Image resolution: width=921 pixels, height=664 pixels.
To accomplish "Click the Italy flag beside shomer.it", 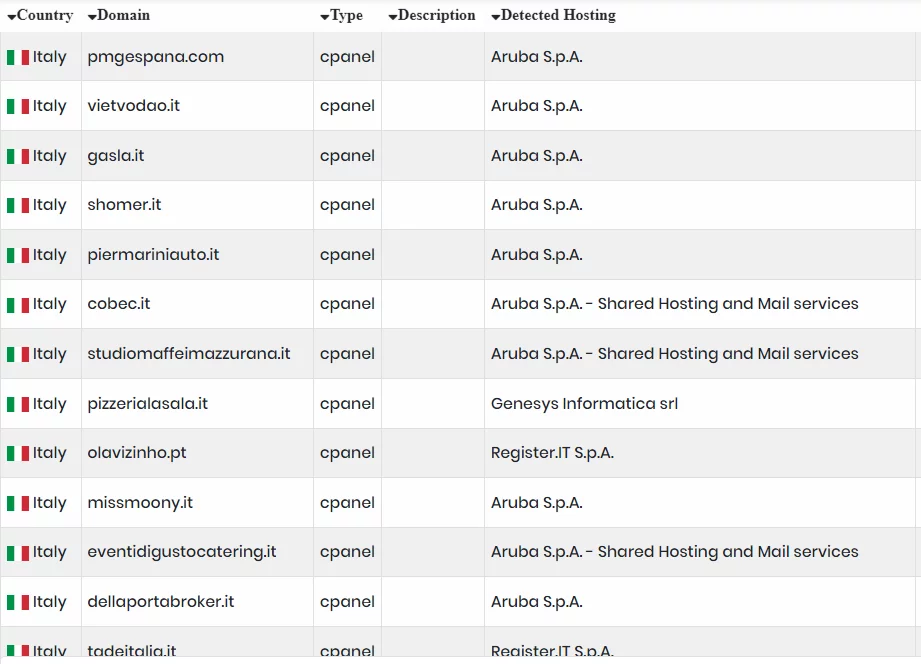I will click(x=18, y=205).
